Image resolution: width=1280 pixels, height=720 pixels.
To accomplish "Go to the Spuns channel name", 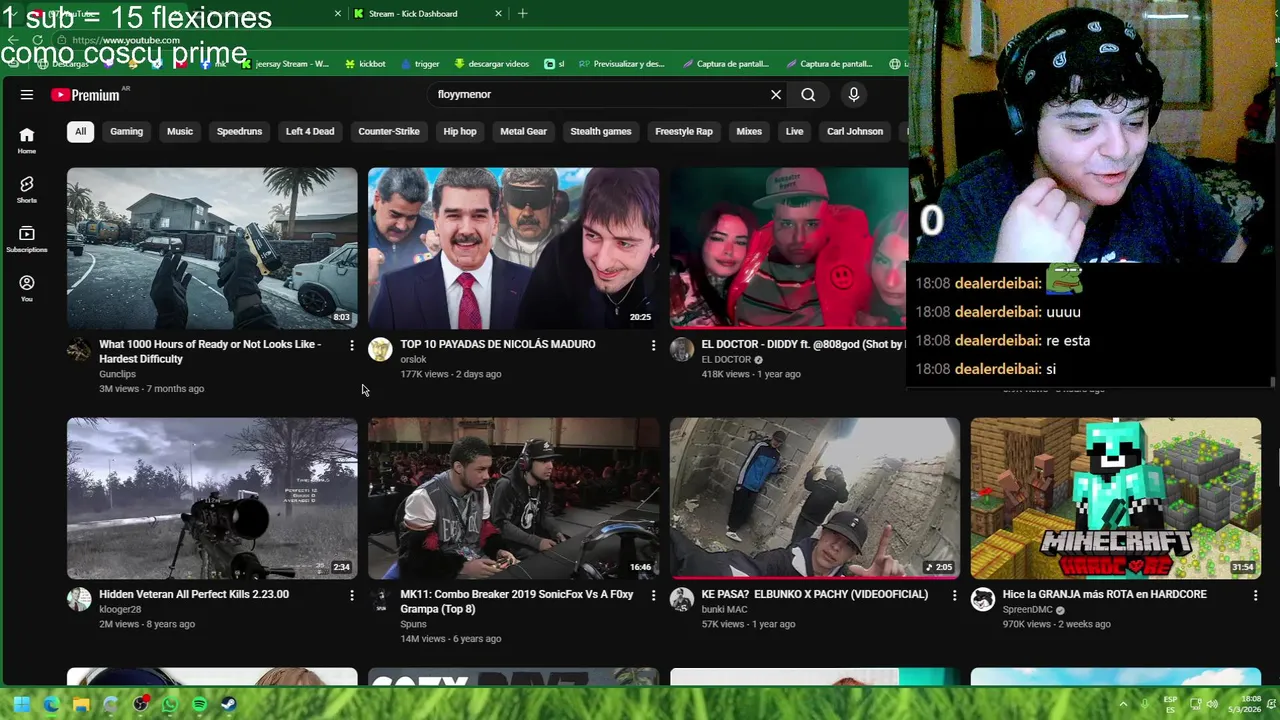I will pos(413,624).
